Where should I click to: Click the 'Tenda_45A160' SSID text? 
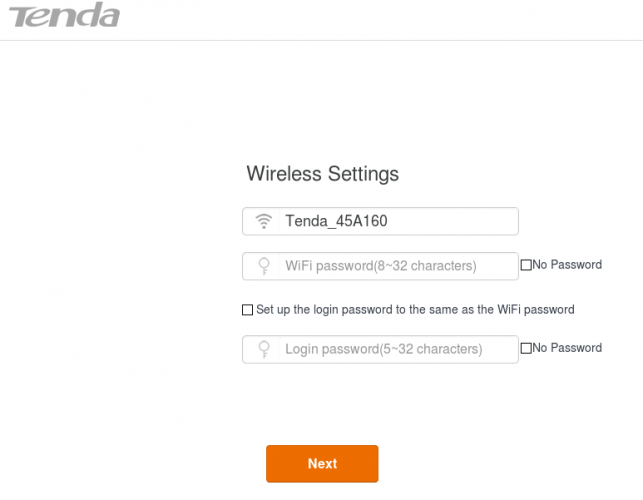coord(336,221)
